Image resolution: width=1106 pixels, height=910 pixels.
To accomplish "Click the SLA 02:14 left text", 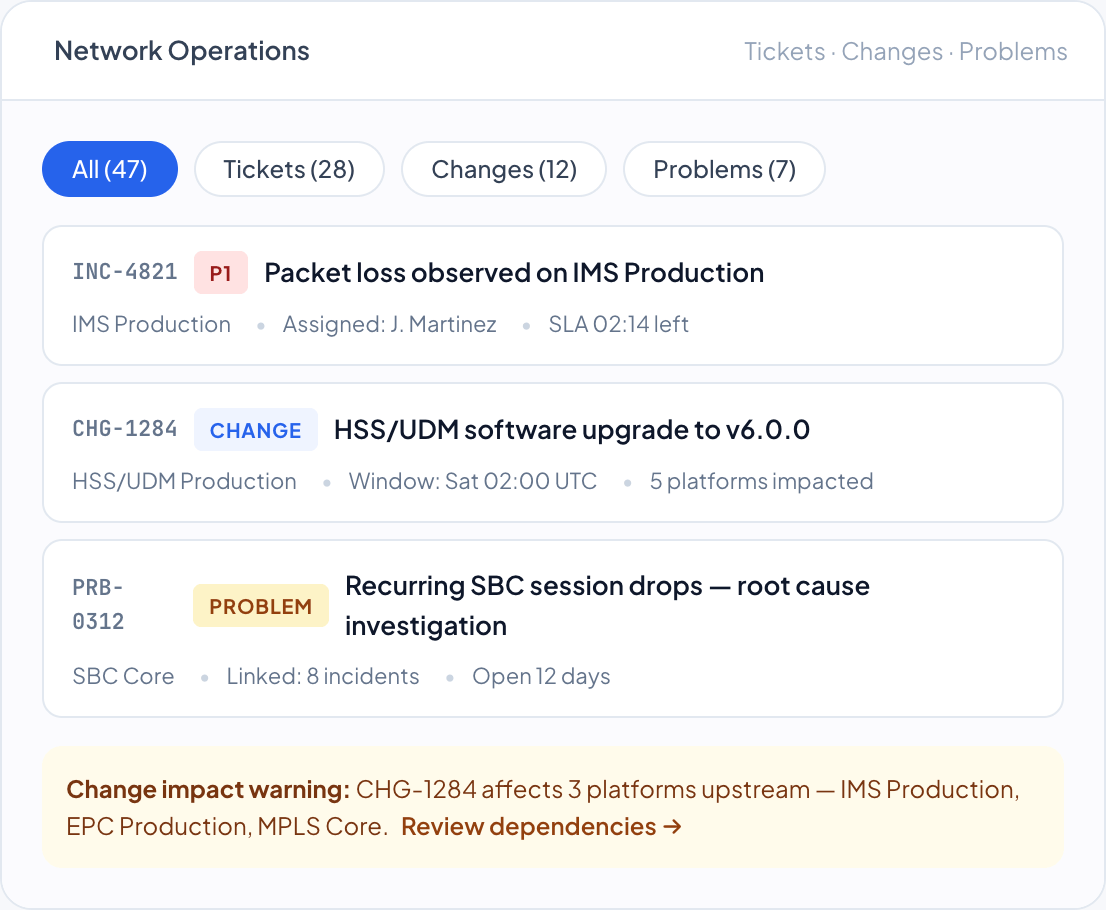I will click(619, 324).
